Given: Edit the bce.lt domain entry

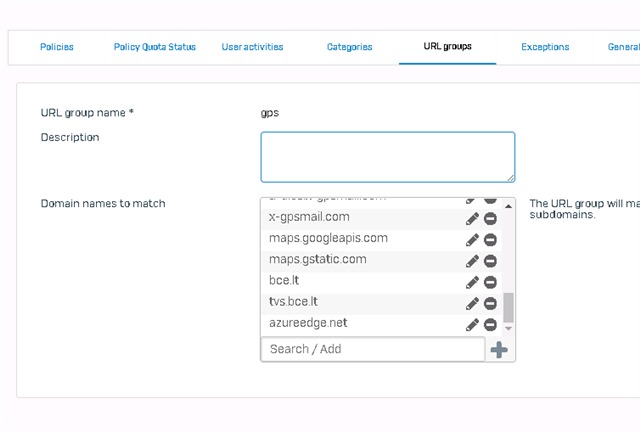Looking at the screenshot, I should [x=472, y=283].
